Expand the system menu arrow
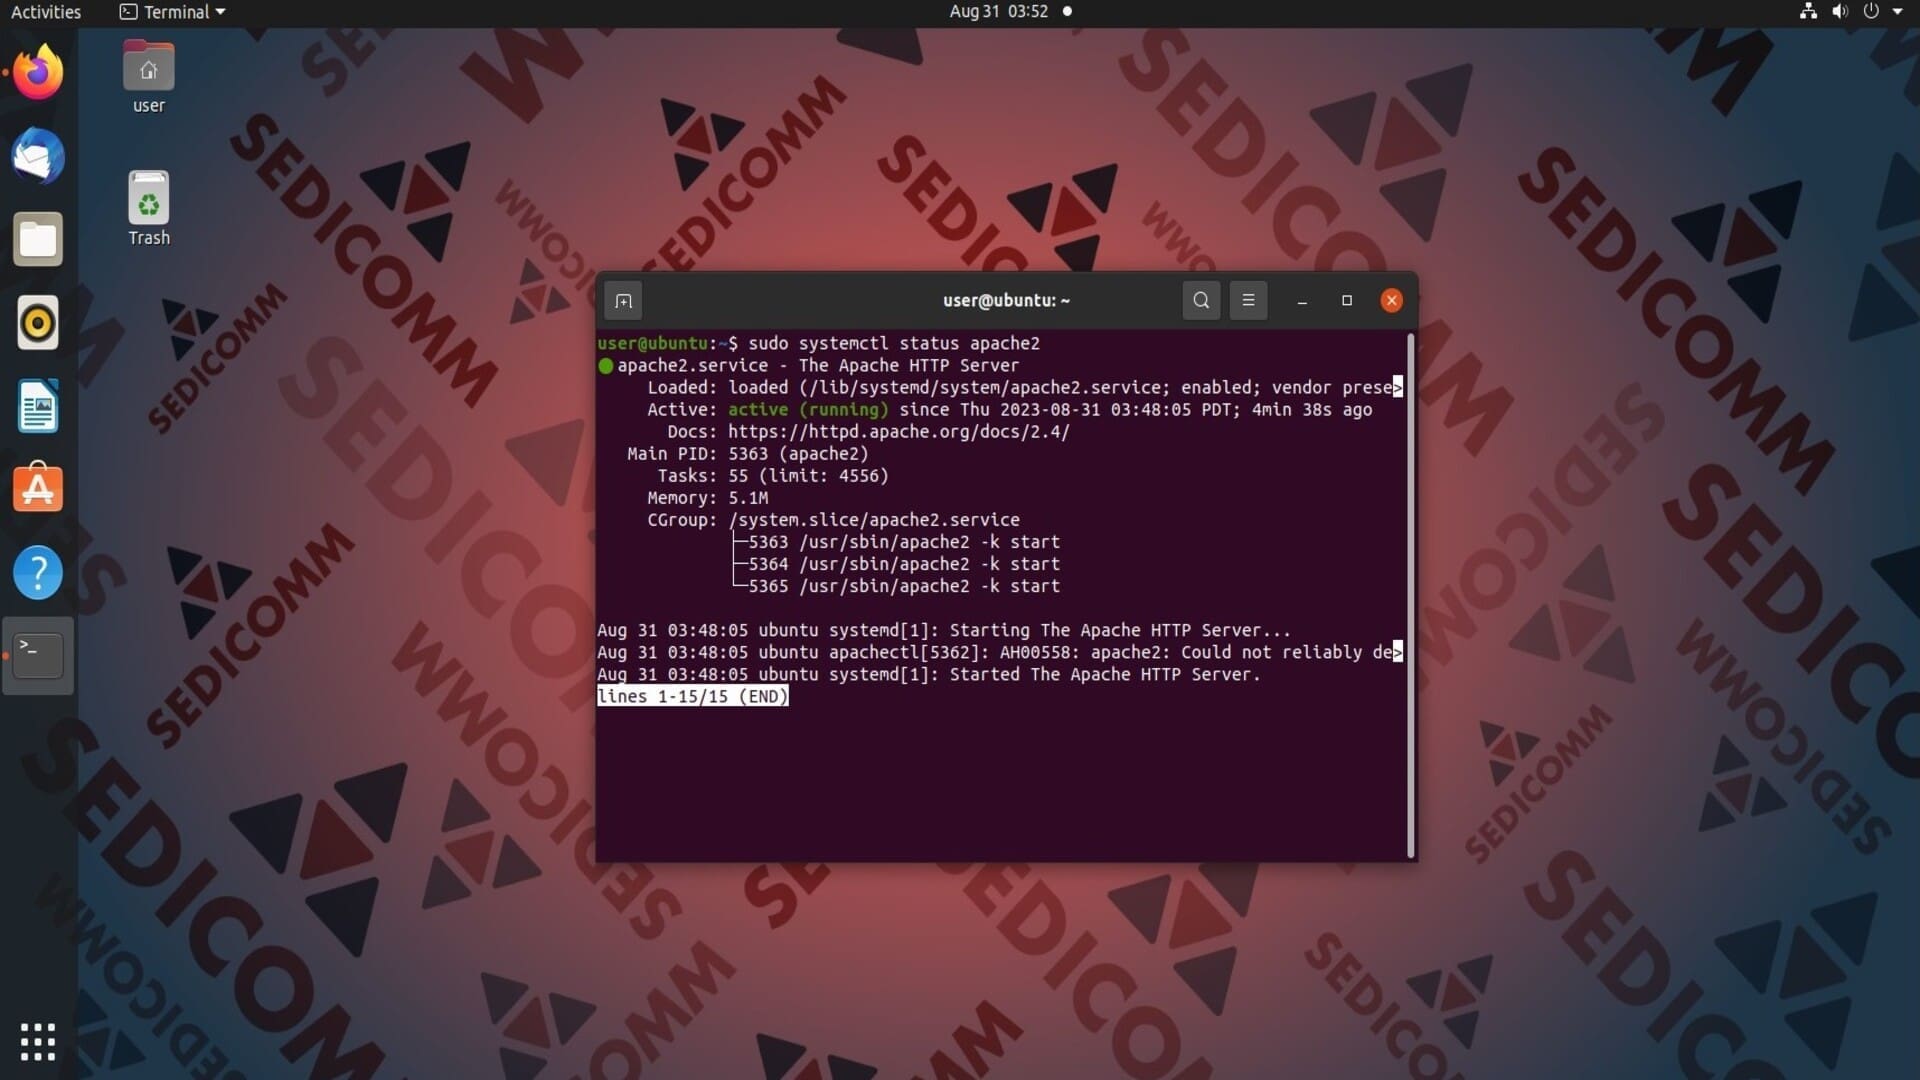This screenshot has height=1080, width=1920. tap(1898, 12)
